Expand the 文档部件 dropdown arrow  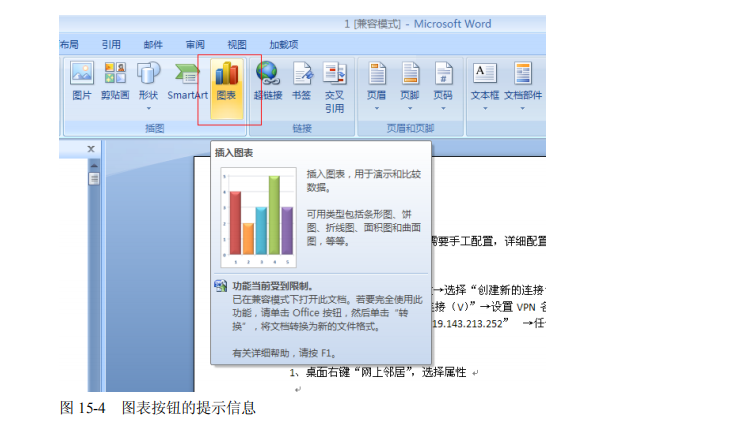(x=523, y=109)
